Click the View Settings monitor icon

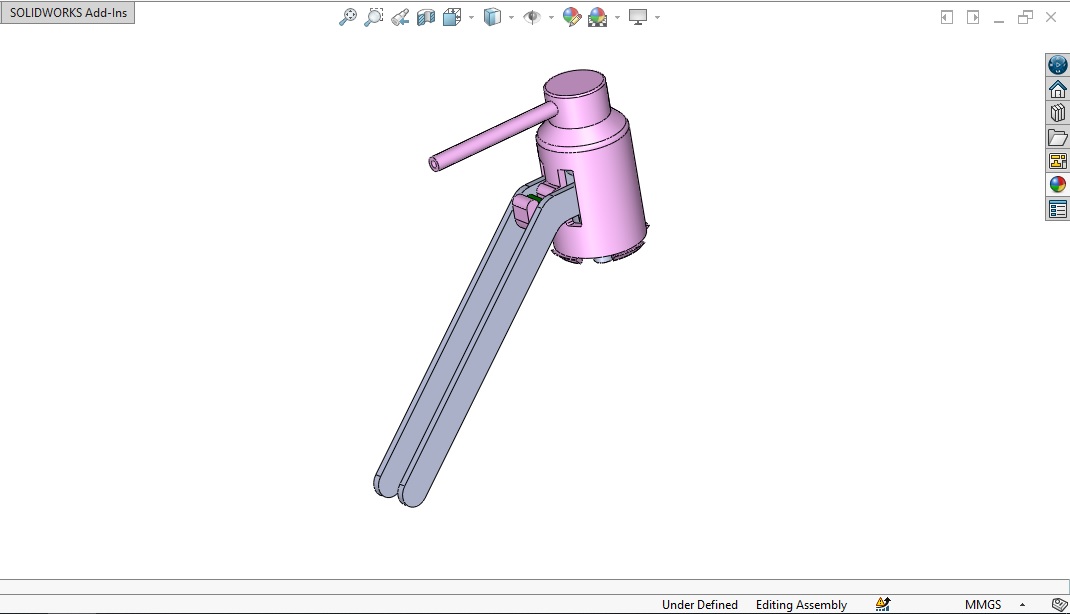click(x=637, y=17)
